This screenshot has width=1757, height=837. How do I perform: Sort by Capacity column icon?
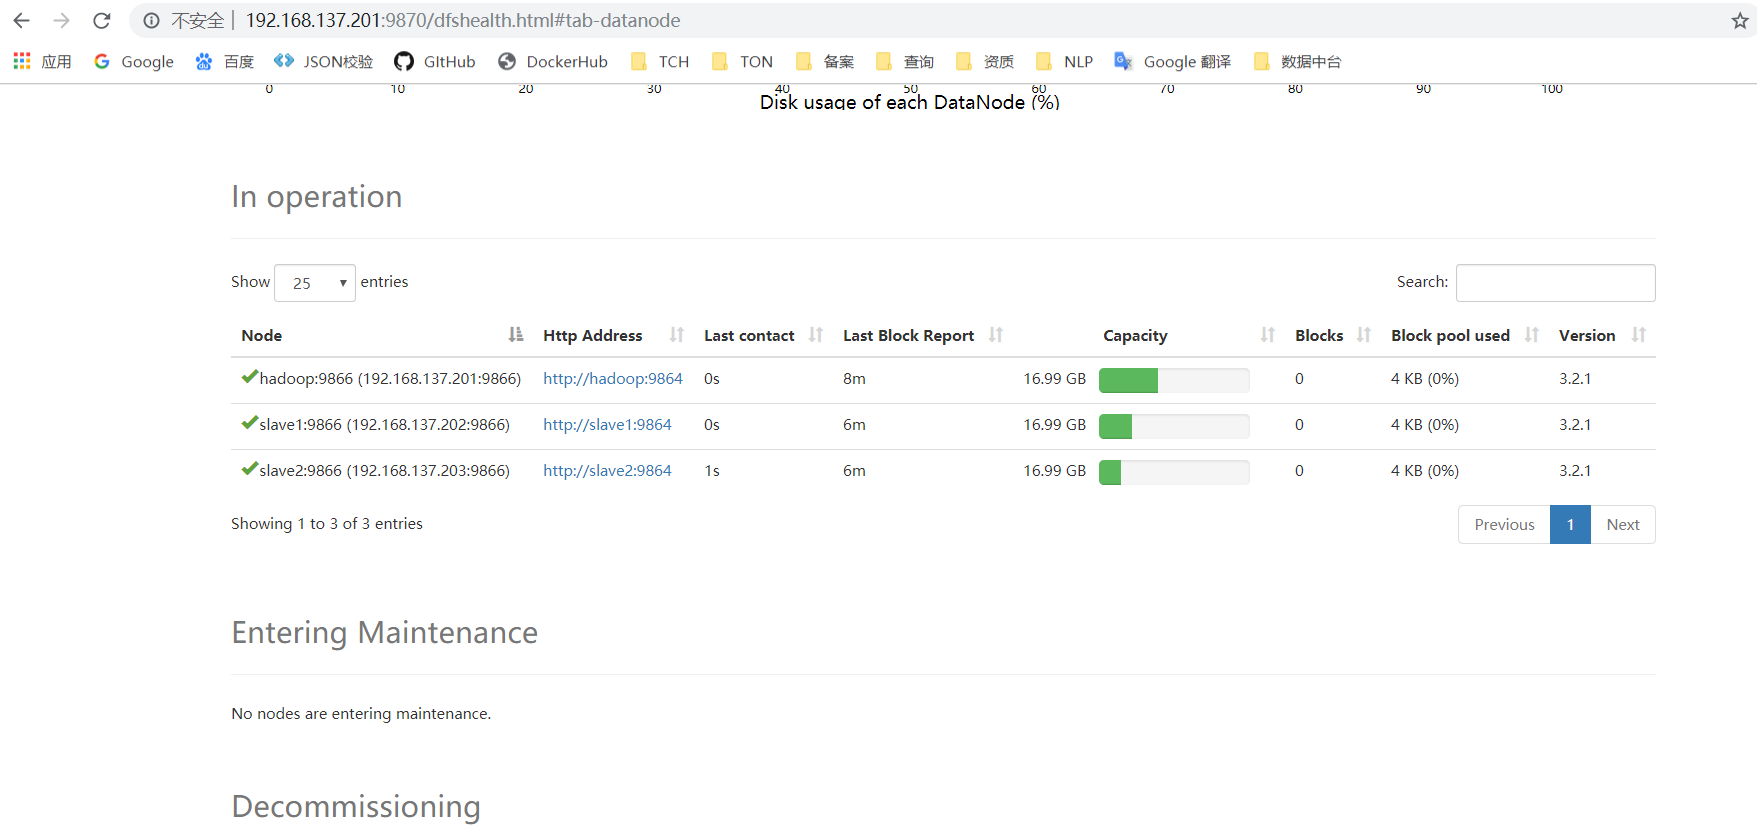pos(1268,335)
